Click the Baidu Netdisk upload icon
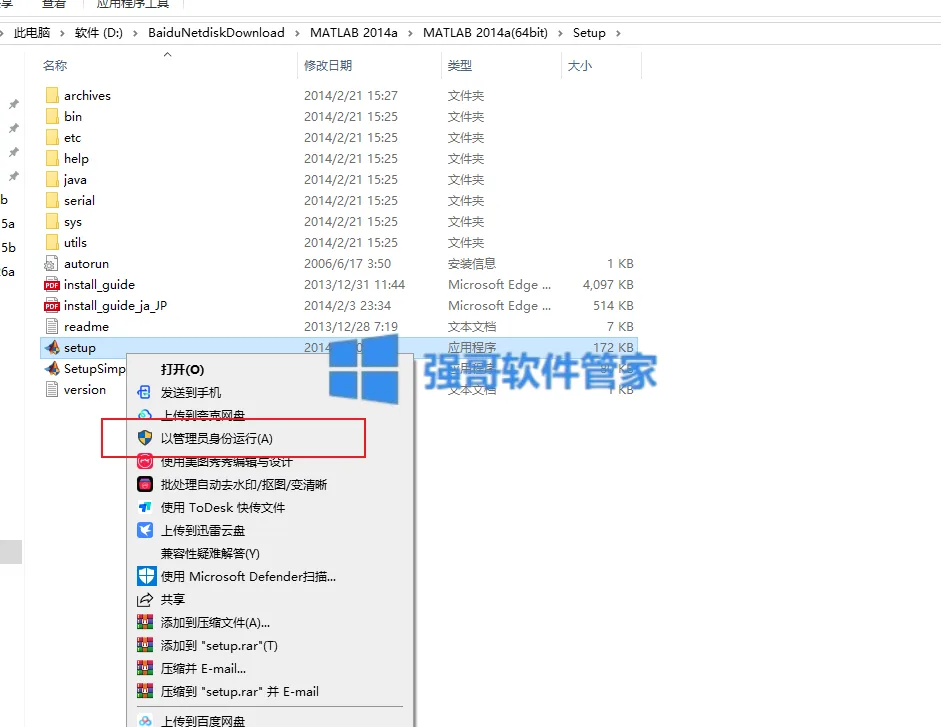The height and width of the screenshot is (727, 941). (x=145, y=721)
